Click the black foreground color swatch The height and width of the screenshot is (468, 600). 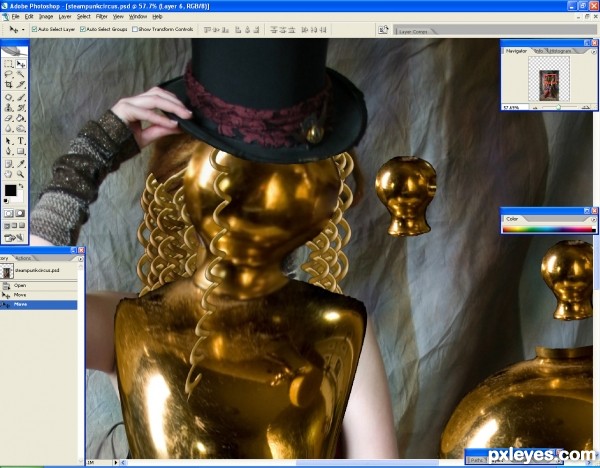(x=10, y=190)
